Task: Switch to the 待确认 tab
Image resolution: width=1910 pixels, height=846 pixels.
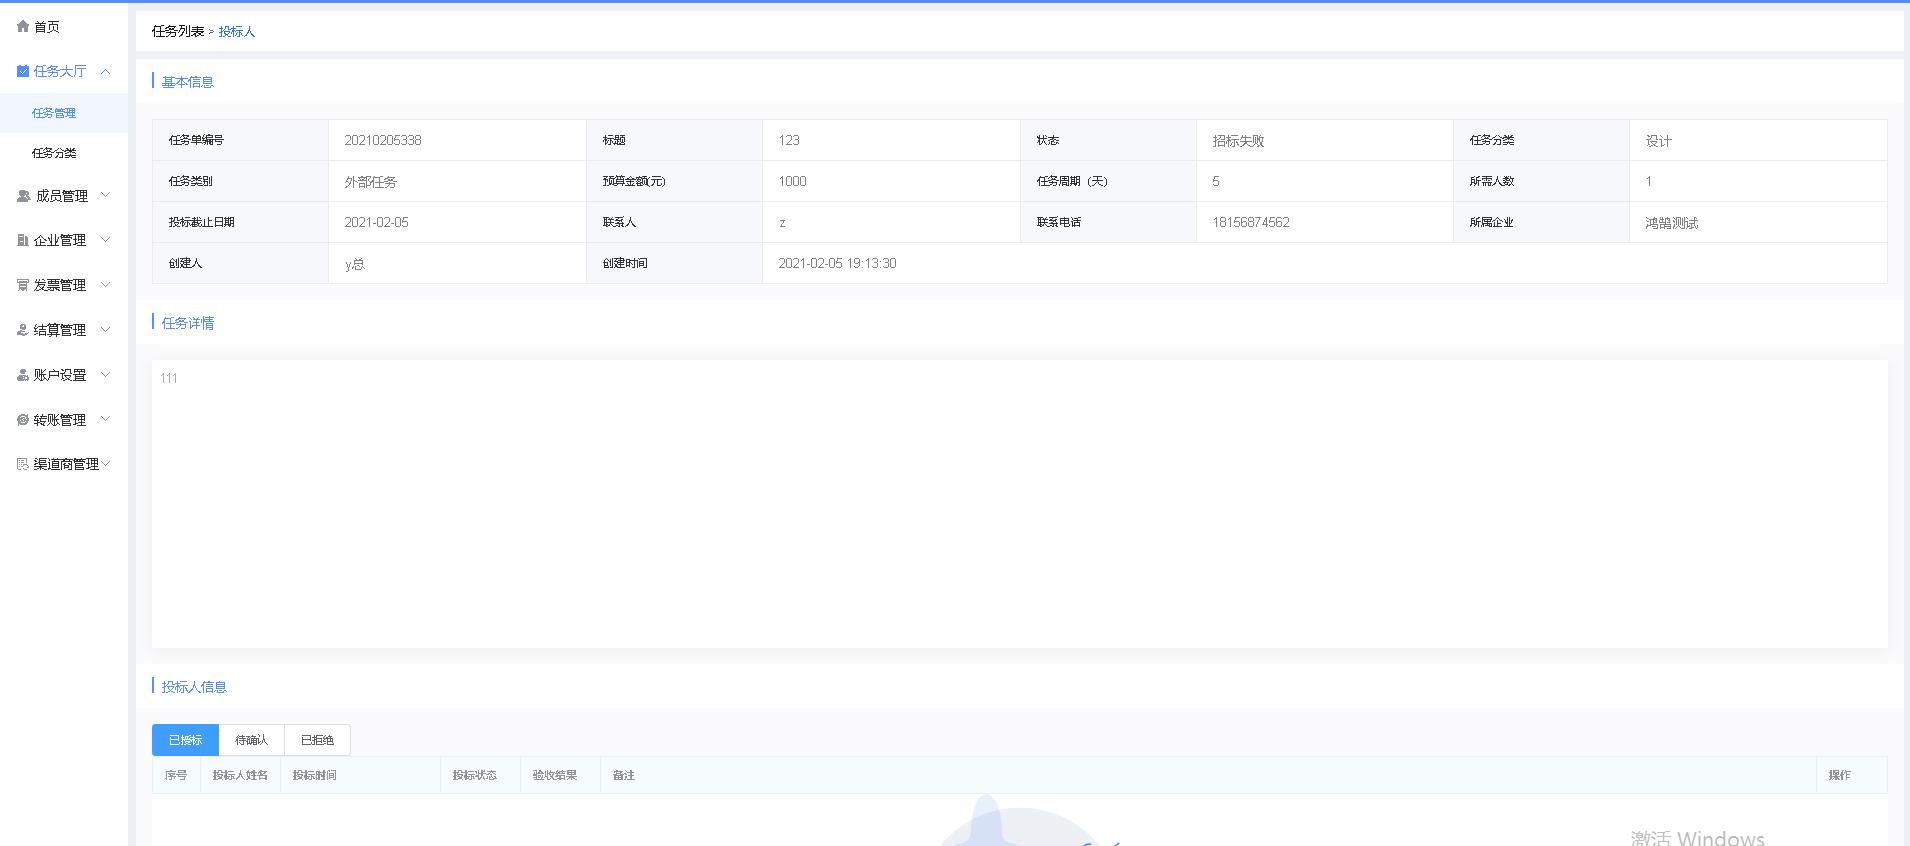Action: pyautogui.click(x=251, y=740)
